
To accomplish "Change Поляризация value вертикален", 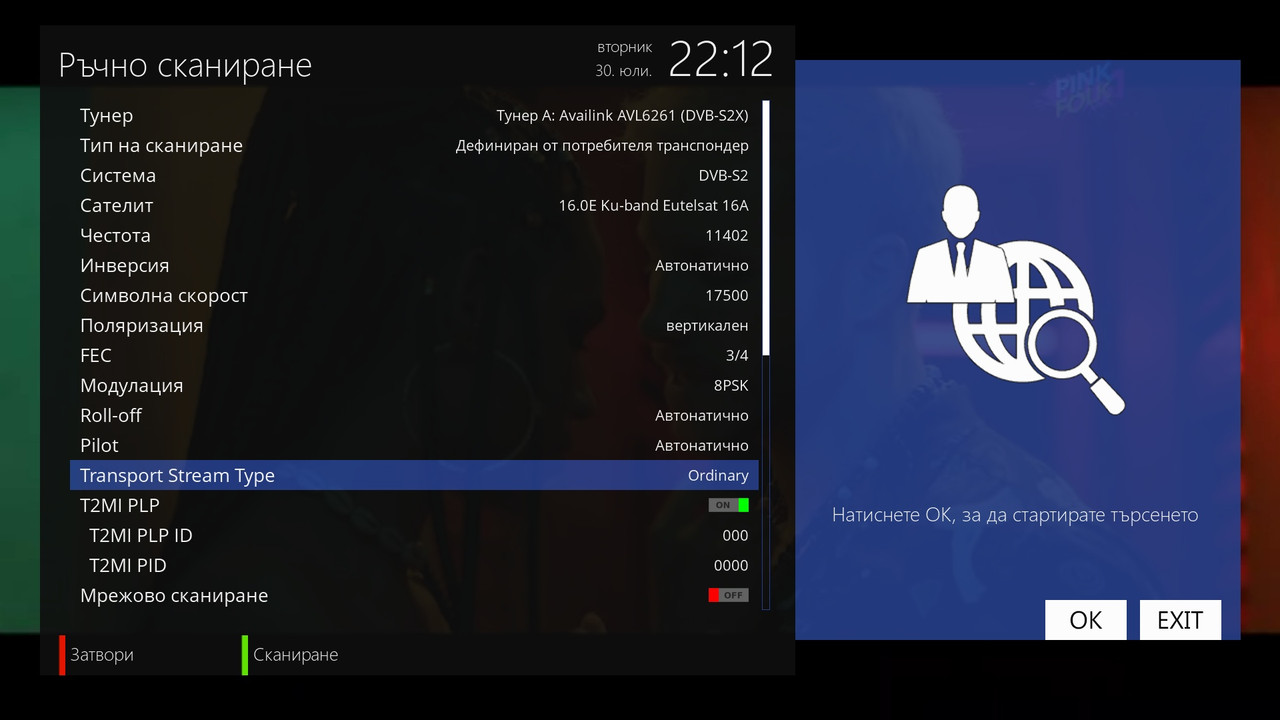I will [707, 326].
